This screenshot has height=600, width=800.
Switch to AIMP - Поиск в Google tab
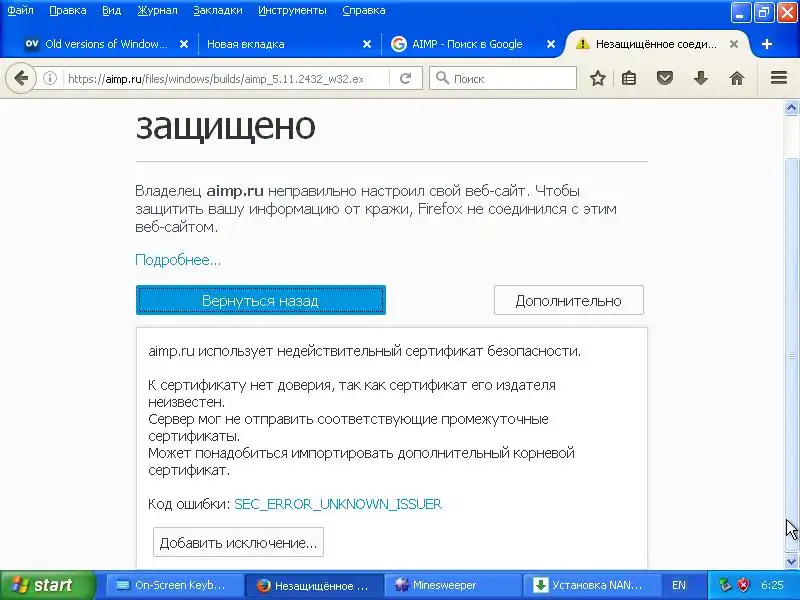[x=467, y=44]
